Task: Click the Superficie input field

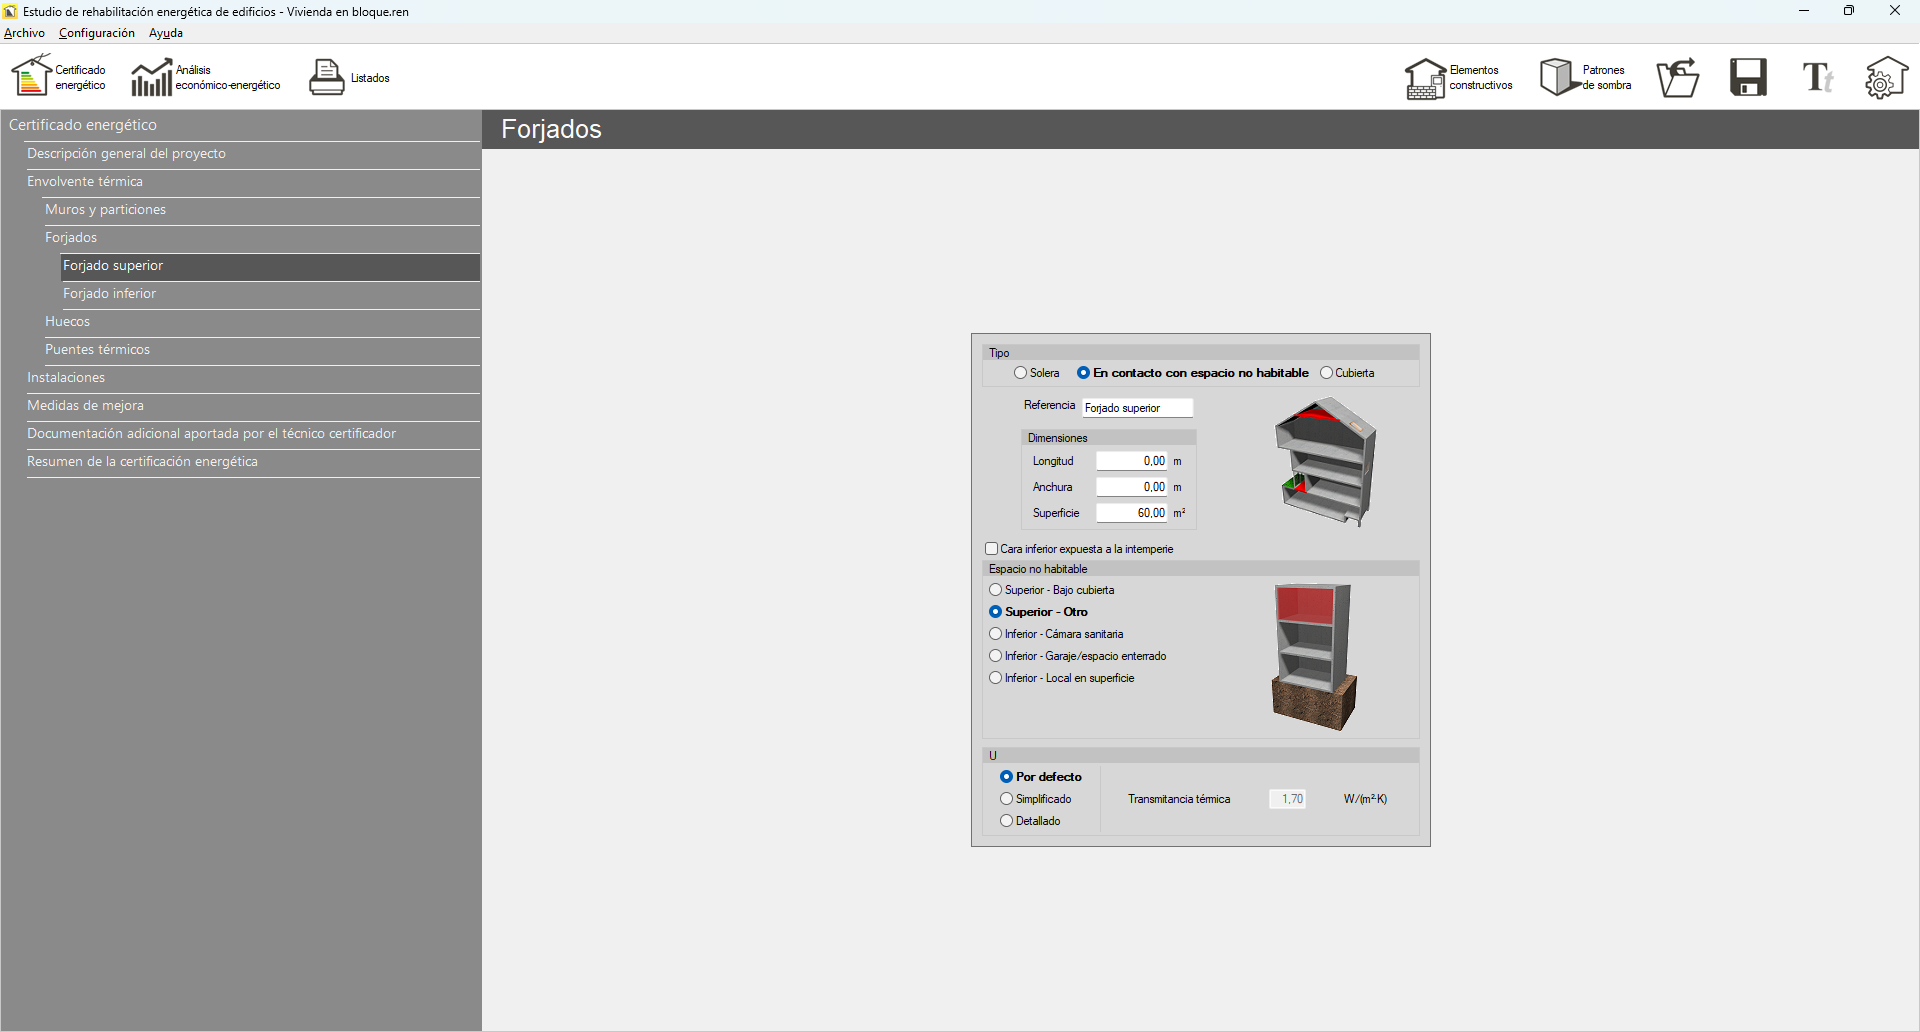Action: (x=1131, y=513)
